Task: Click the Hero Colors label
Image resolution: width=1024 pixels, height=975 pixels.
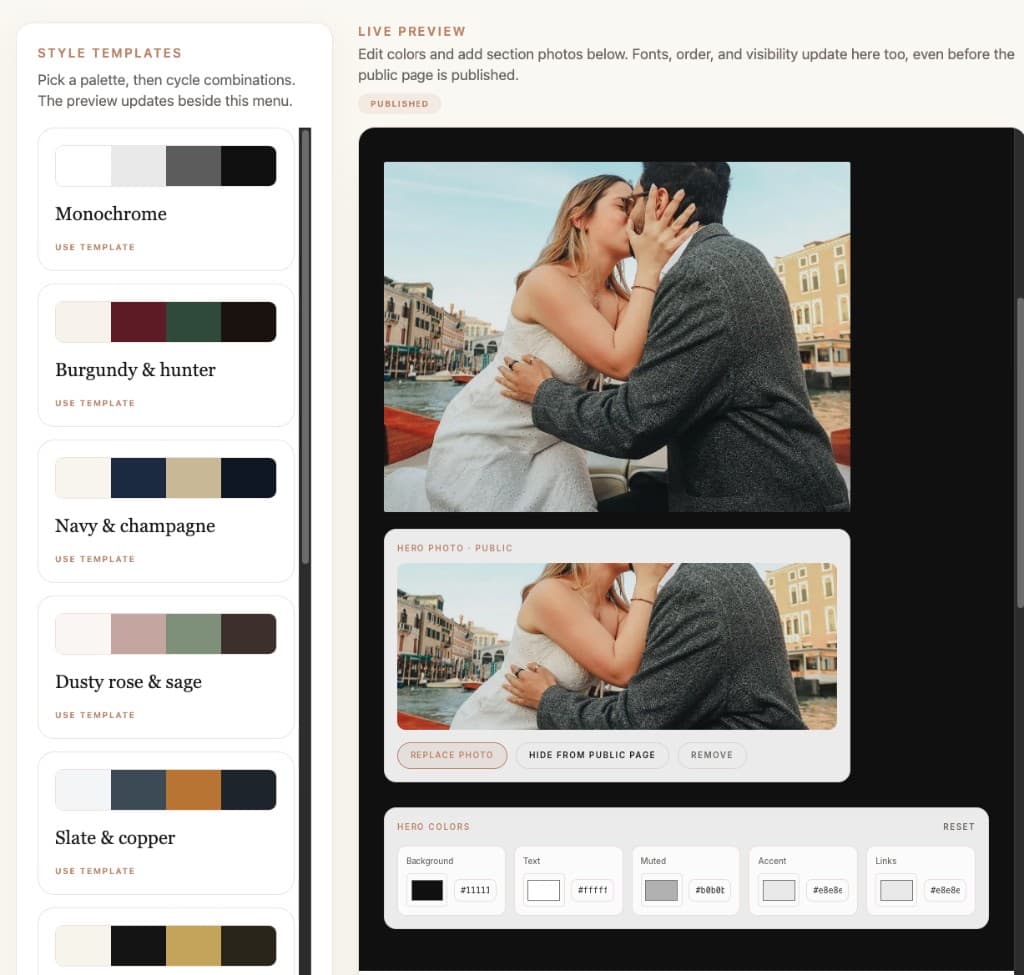Action: 433,827
